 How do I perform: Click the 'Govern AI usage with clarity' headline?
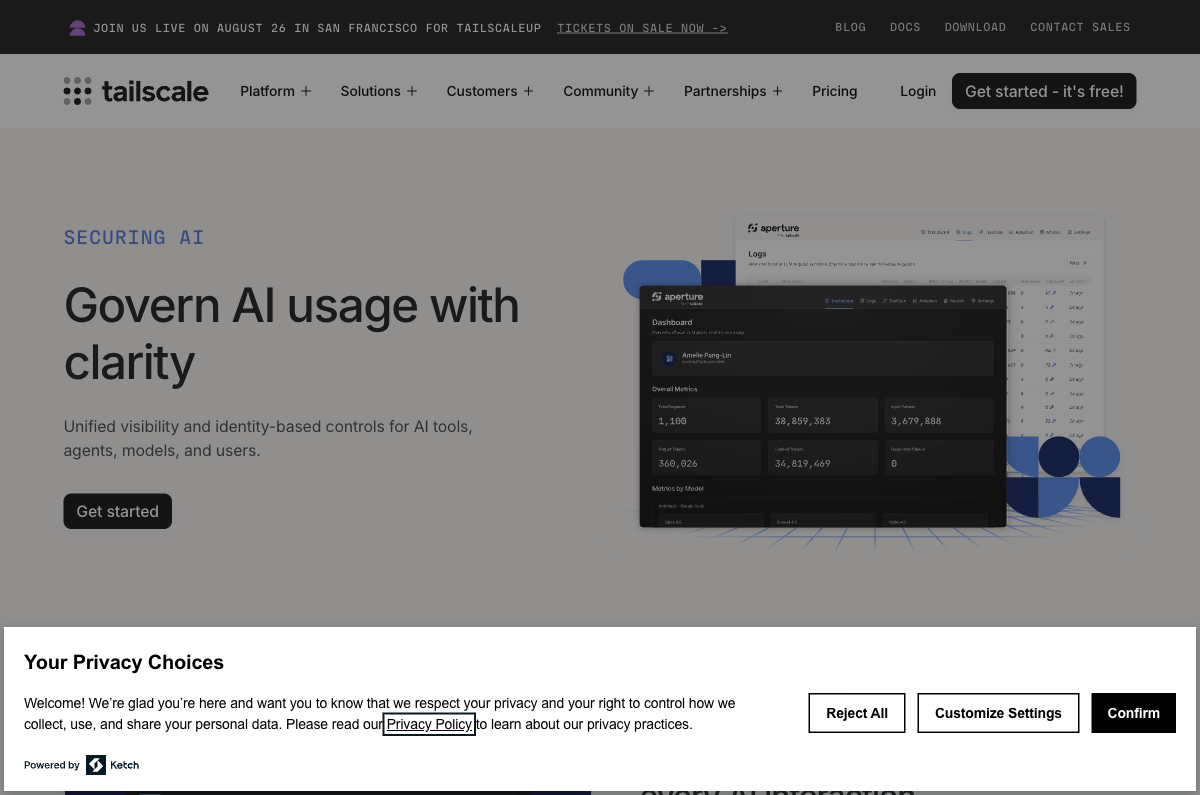[x=292, y=334]
